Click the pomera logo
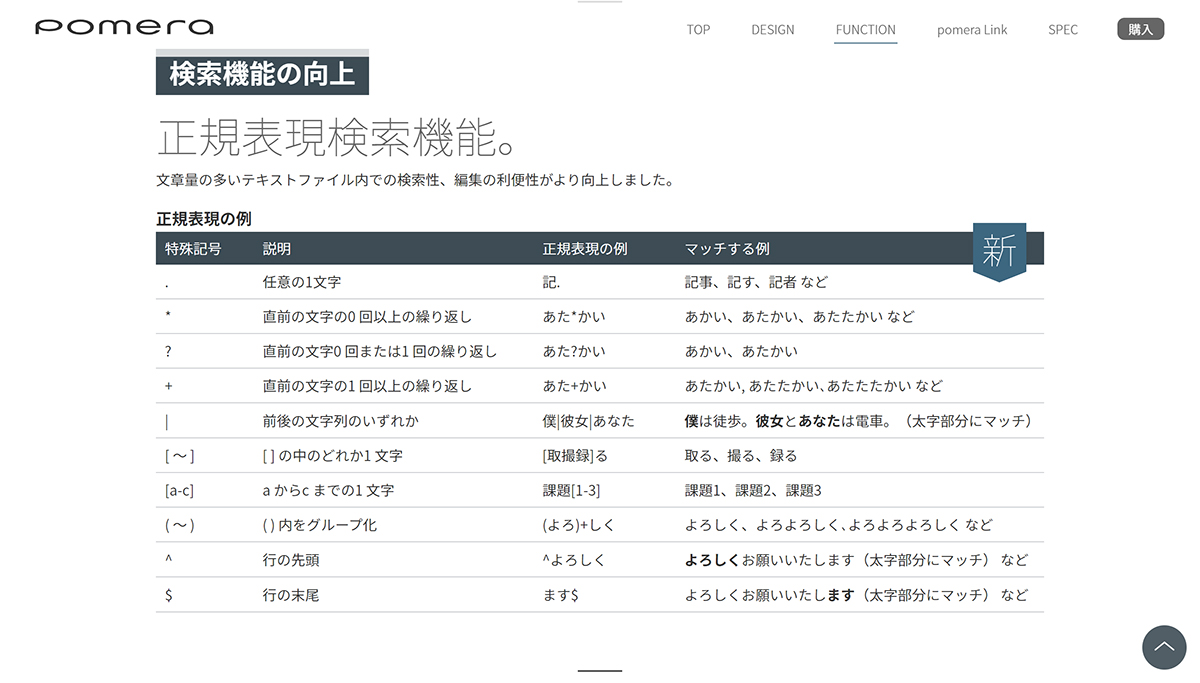Viewport: 1200px width, 683px height. (x=124, y=28)
